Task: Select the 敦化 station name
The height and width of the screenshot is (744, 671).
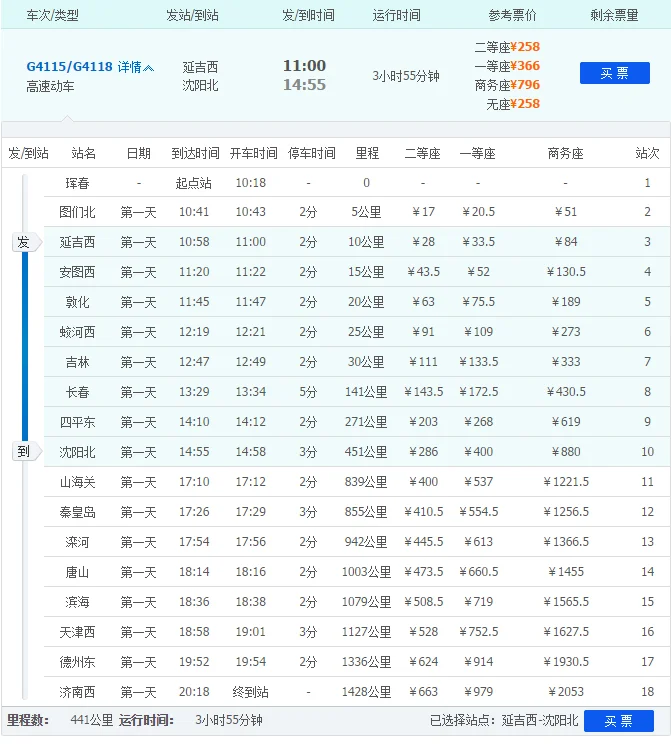Action: tap(77, 302)
